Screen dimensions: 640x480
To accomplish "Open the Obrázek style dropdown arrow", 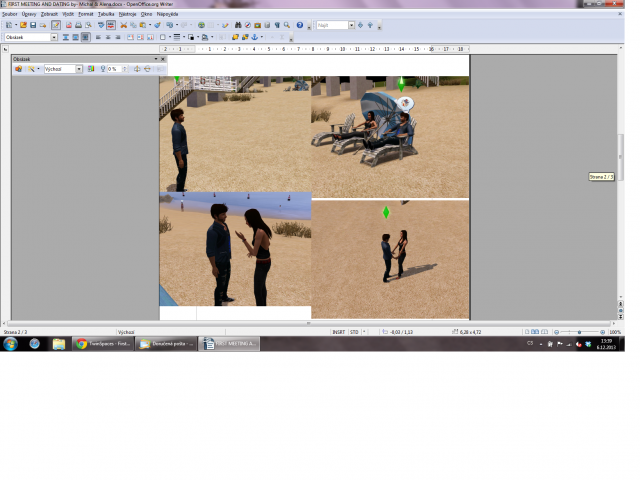I will [54, 37].
